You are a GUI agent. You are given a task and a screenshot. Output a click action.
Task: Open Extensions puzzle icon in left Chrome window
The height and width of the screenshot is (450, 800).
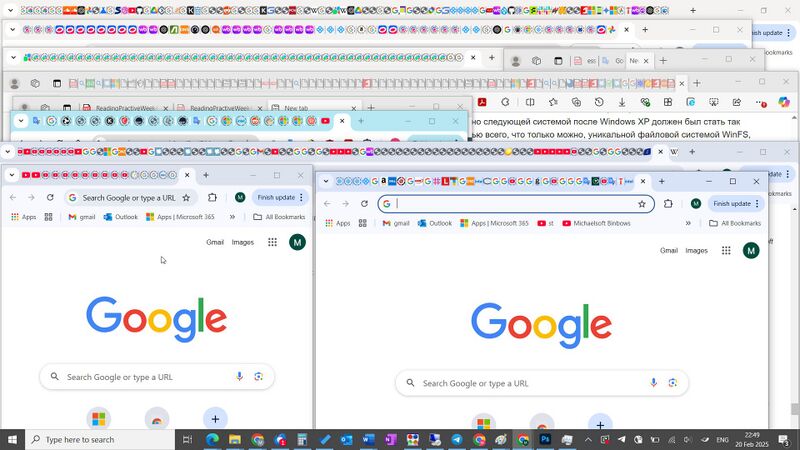click(212, 197)
